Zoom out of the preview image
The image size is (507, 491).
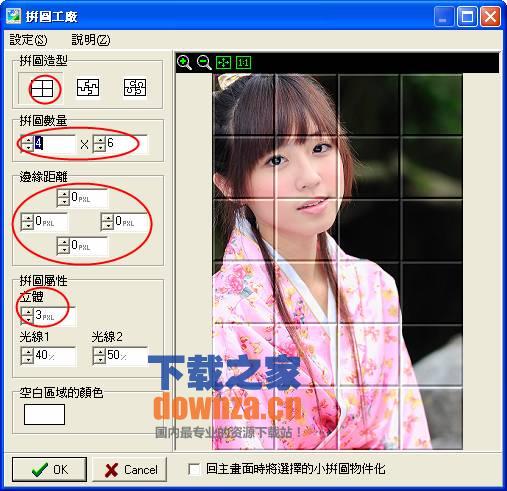204,62
